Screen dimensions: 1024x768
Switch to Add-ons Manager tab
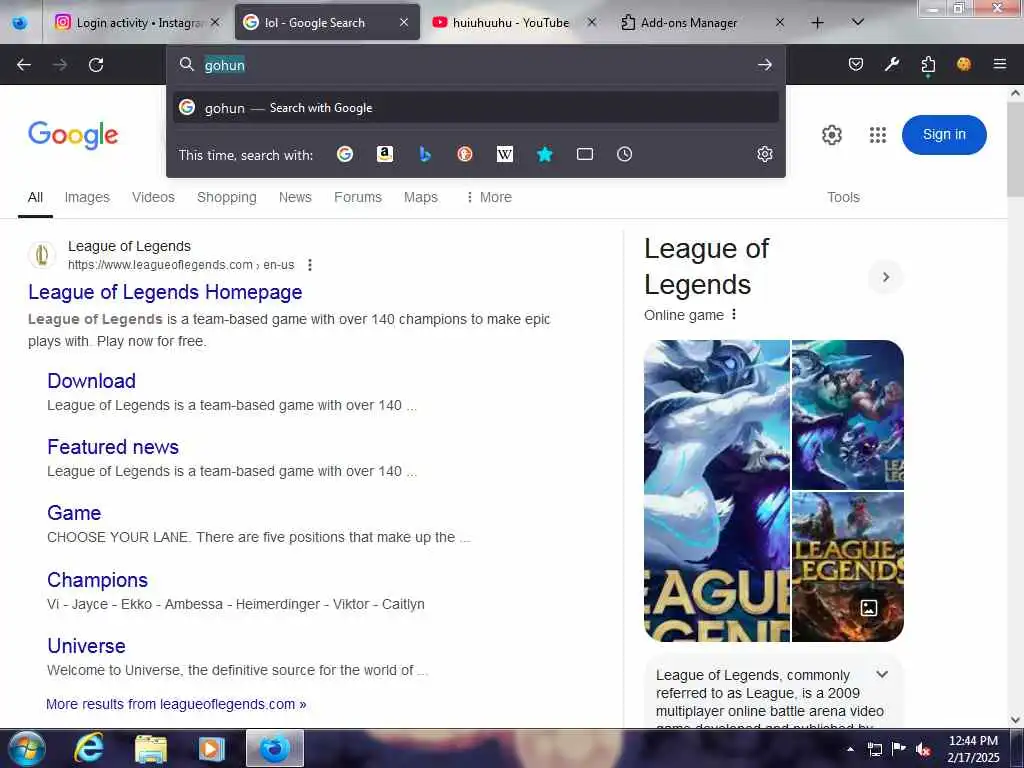click(688, 22)
